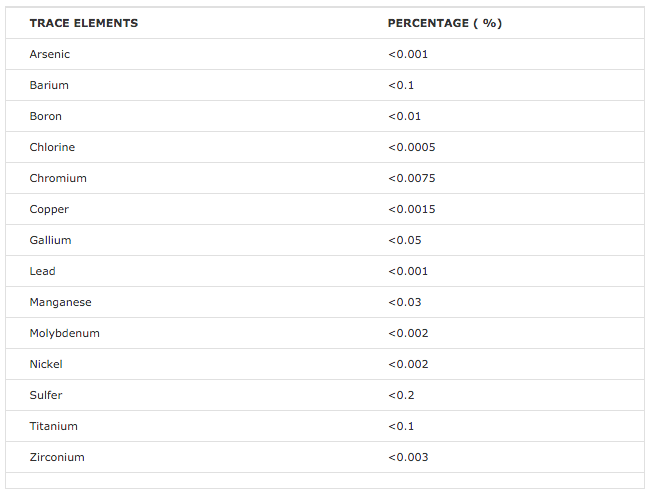This screenshot has height=496, width=650.
Task: Select the Boron table cell
Action: [46, 116]
